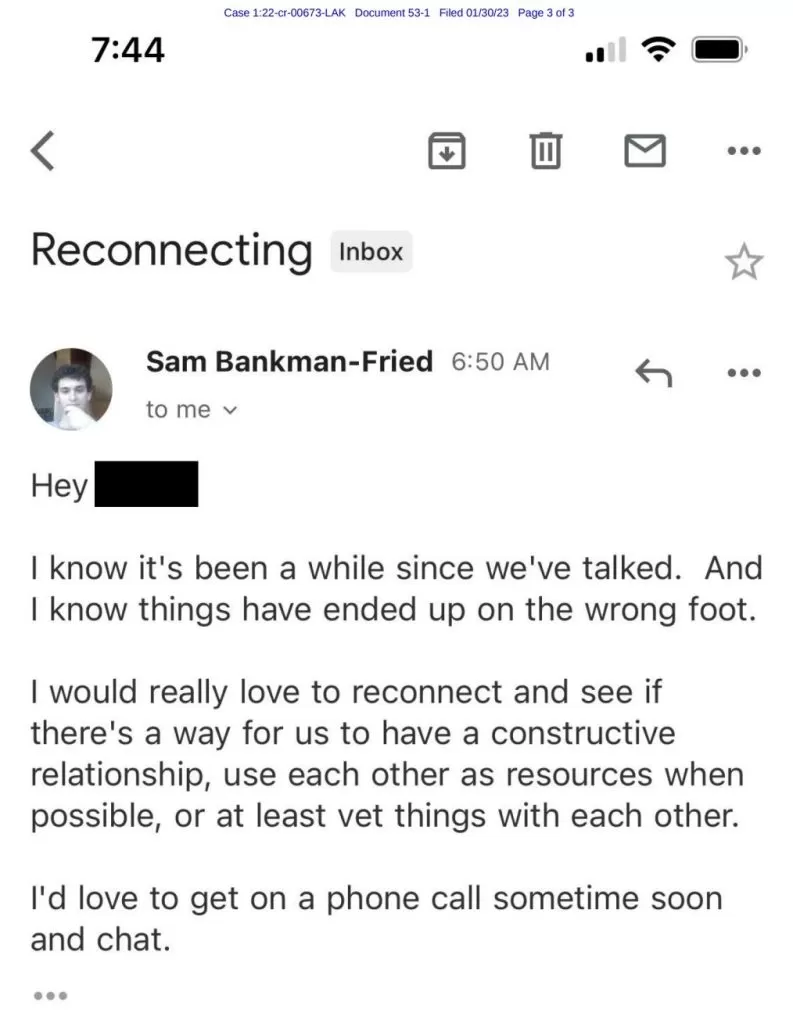Delete the email with the trash icon
Viewport: 793px width, 1024px height.
pyautogui.click(x=544, y=151)
